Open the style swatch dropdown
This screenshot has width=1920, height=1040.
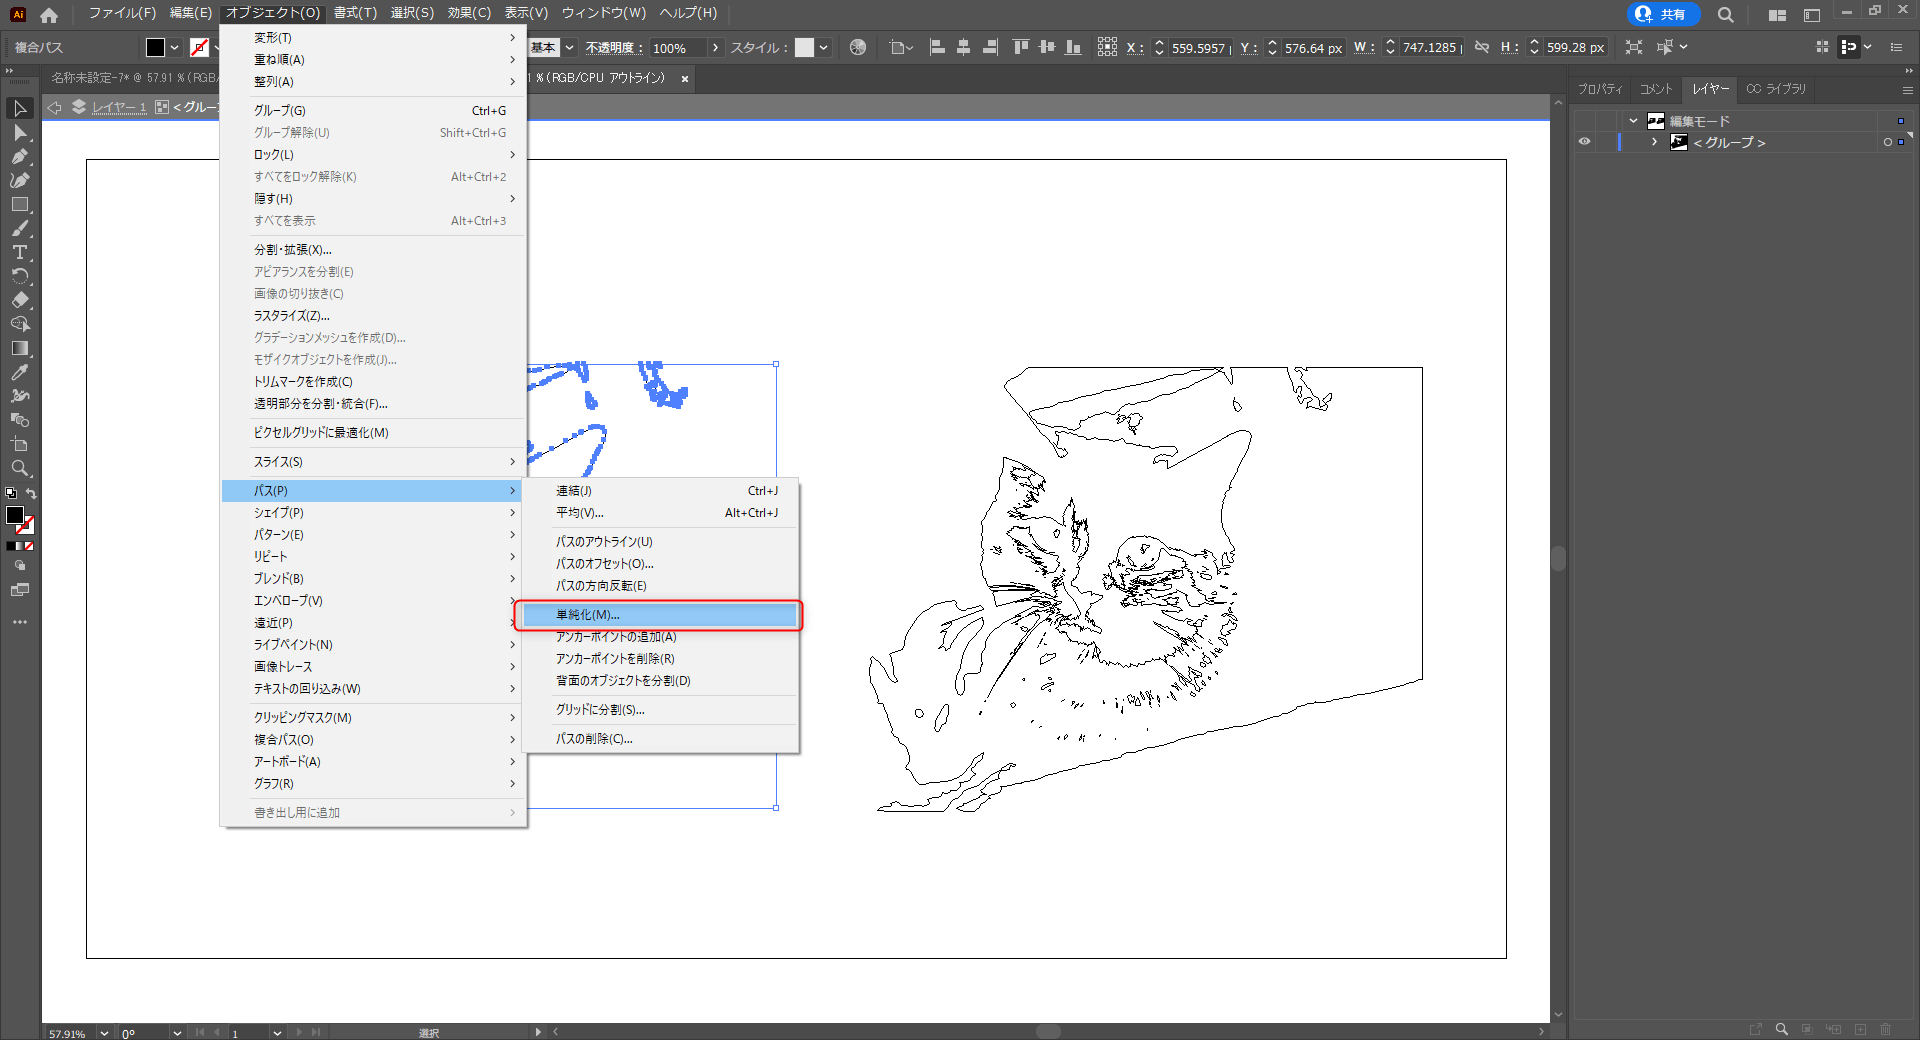point(823,47)
